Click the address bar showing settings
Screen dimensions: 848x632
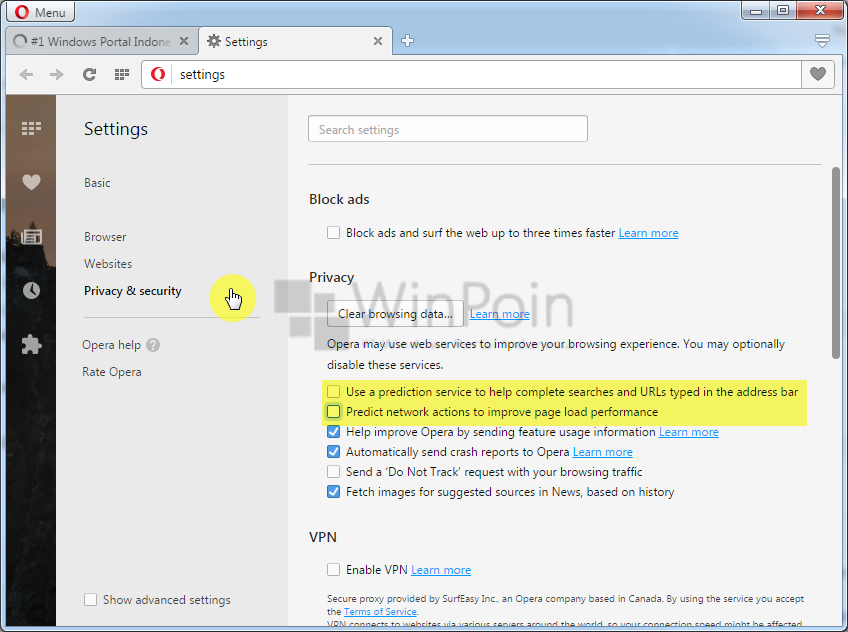pos(487,75)
